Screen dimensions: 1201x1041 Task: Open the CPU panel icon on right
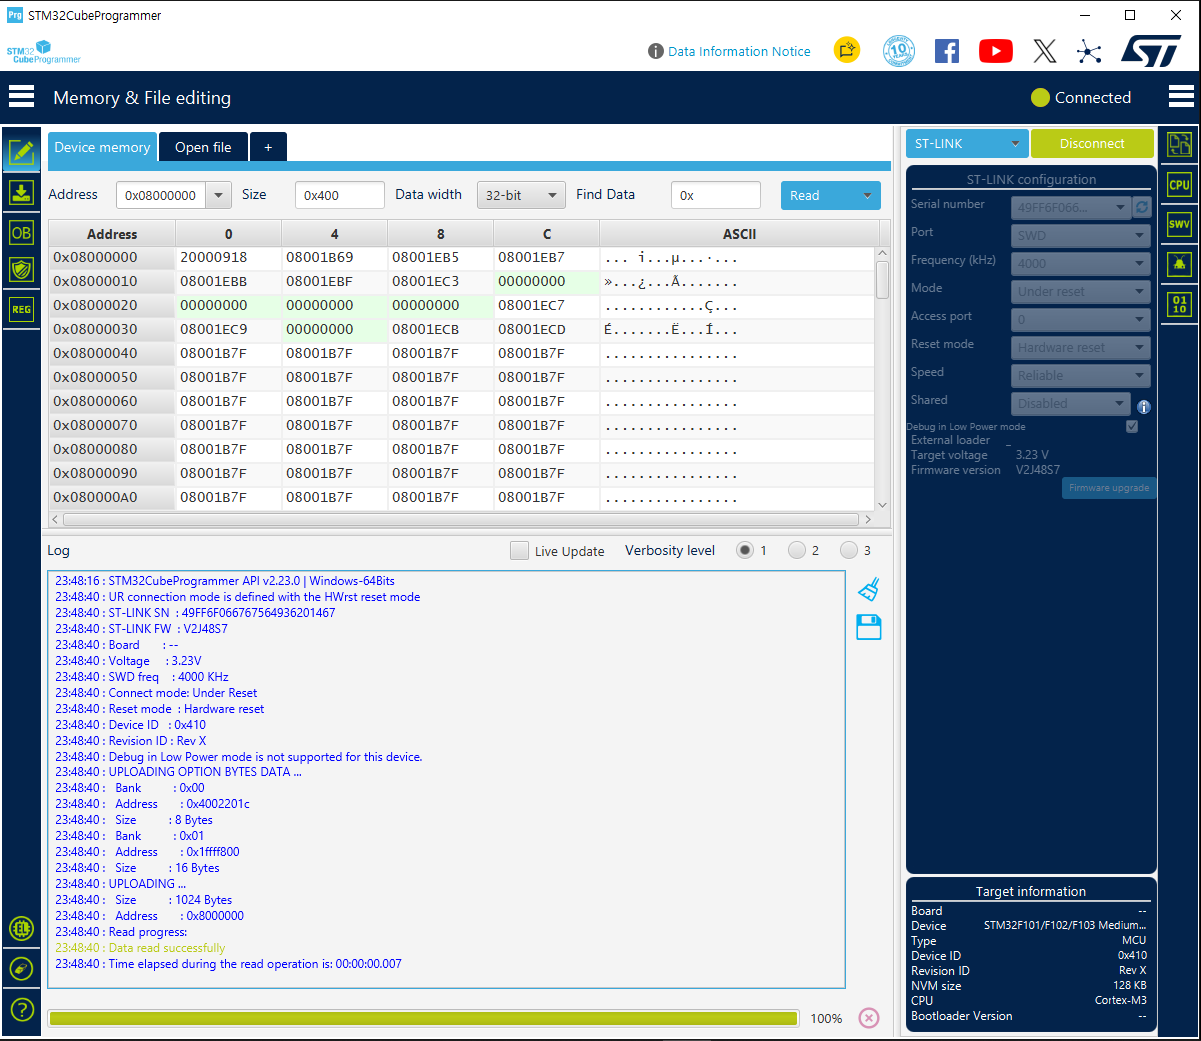point(1179,185)
